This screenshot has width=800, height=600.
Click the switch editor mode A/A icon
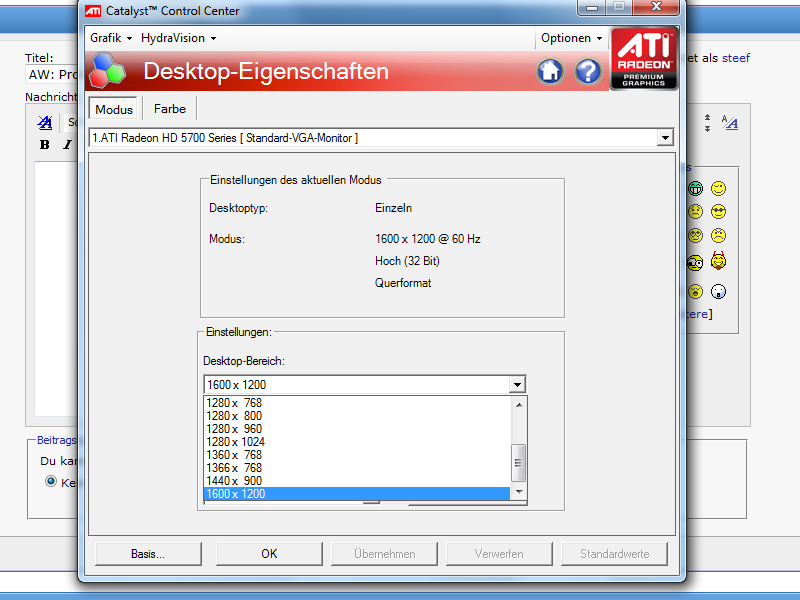(730, 122)
